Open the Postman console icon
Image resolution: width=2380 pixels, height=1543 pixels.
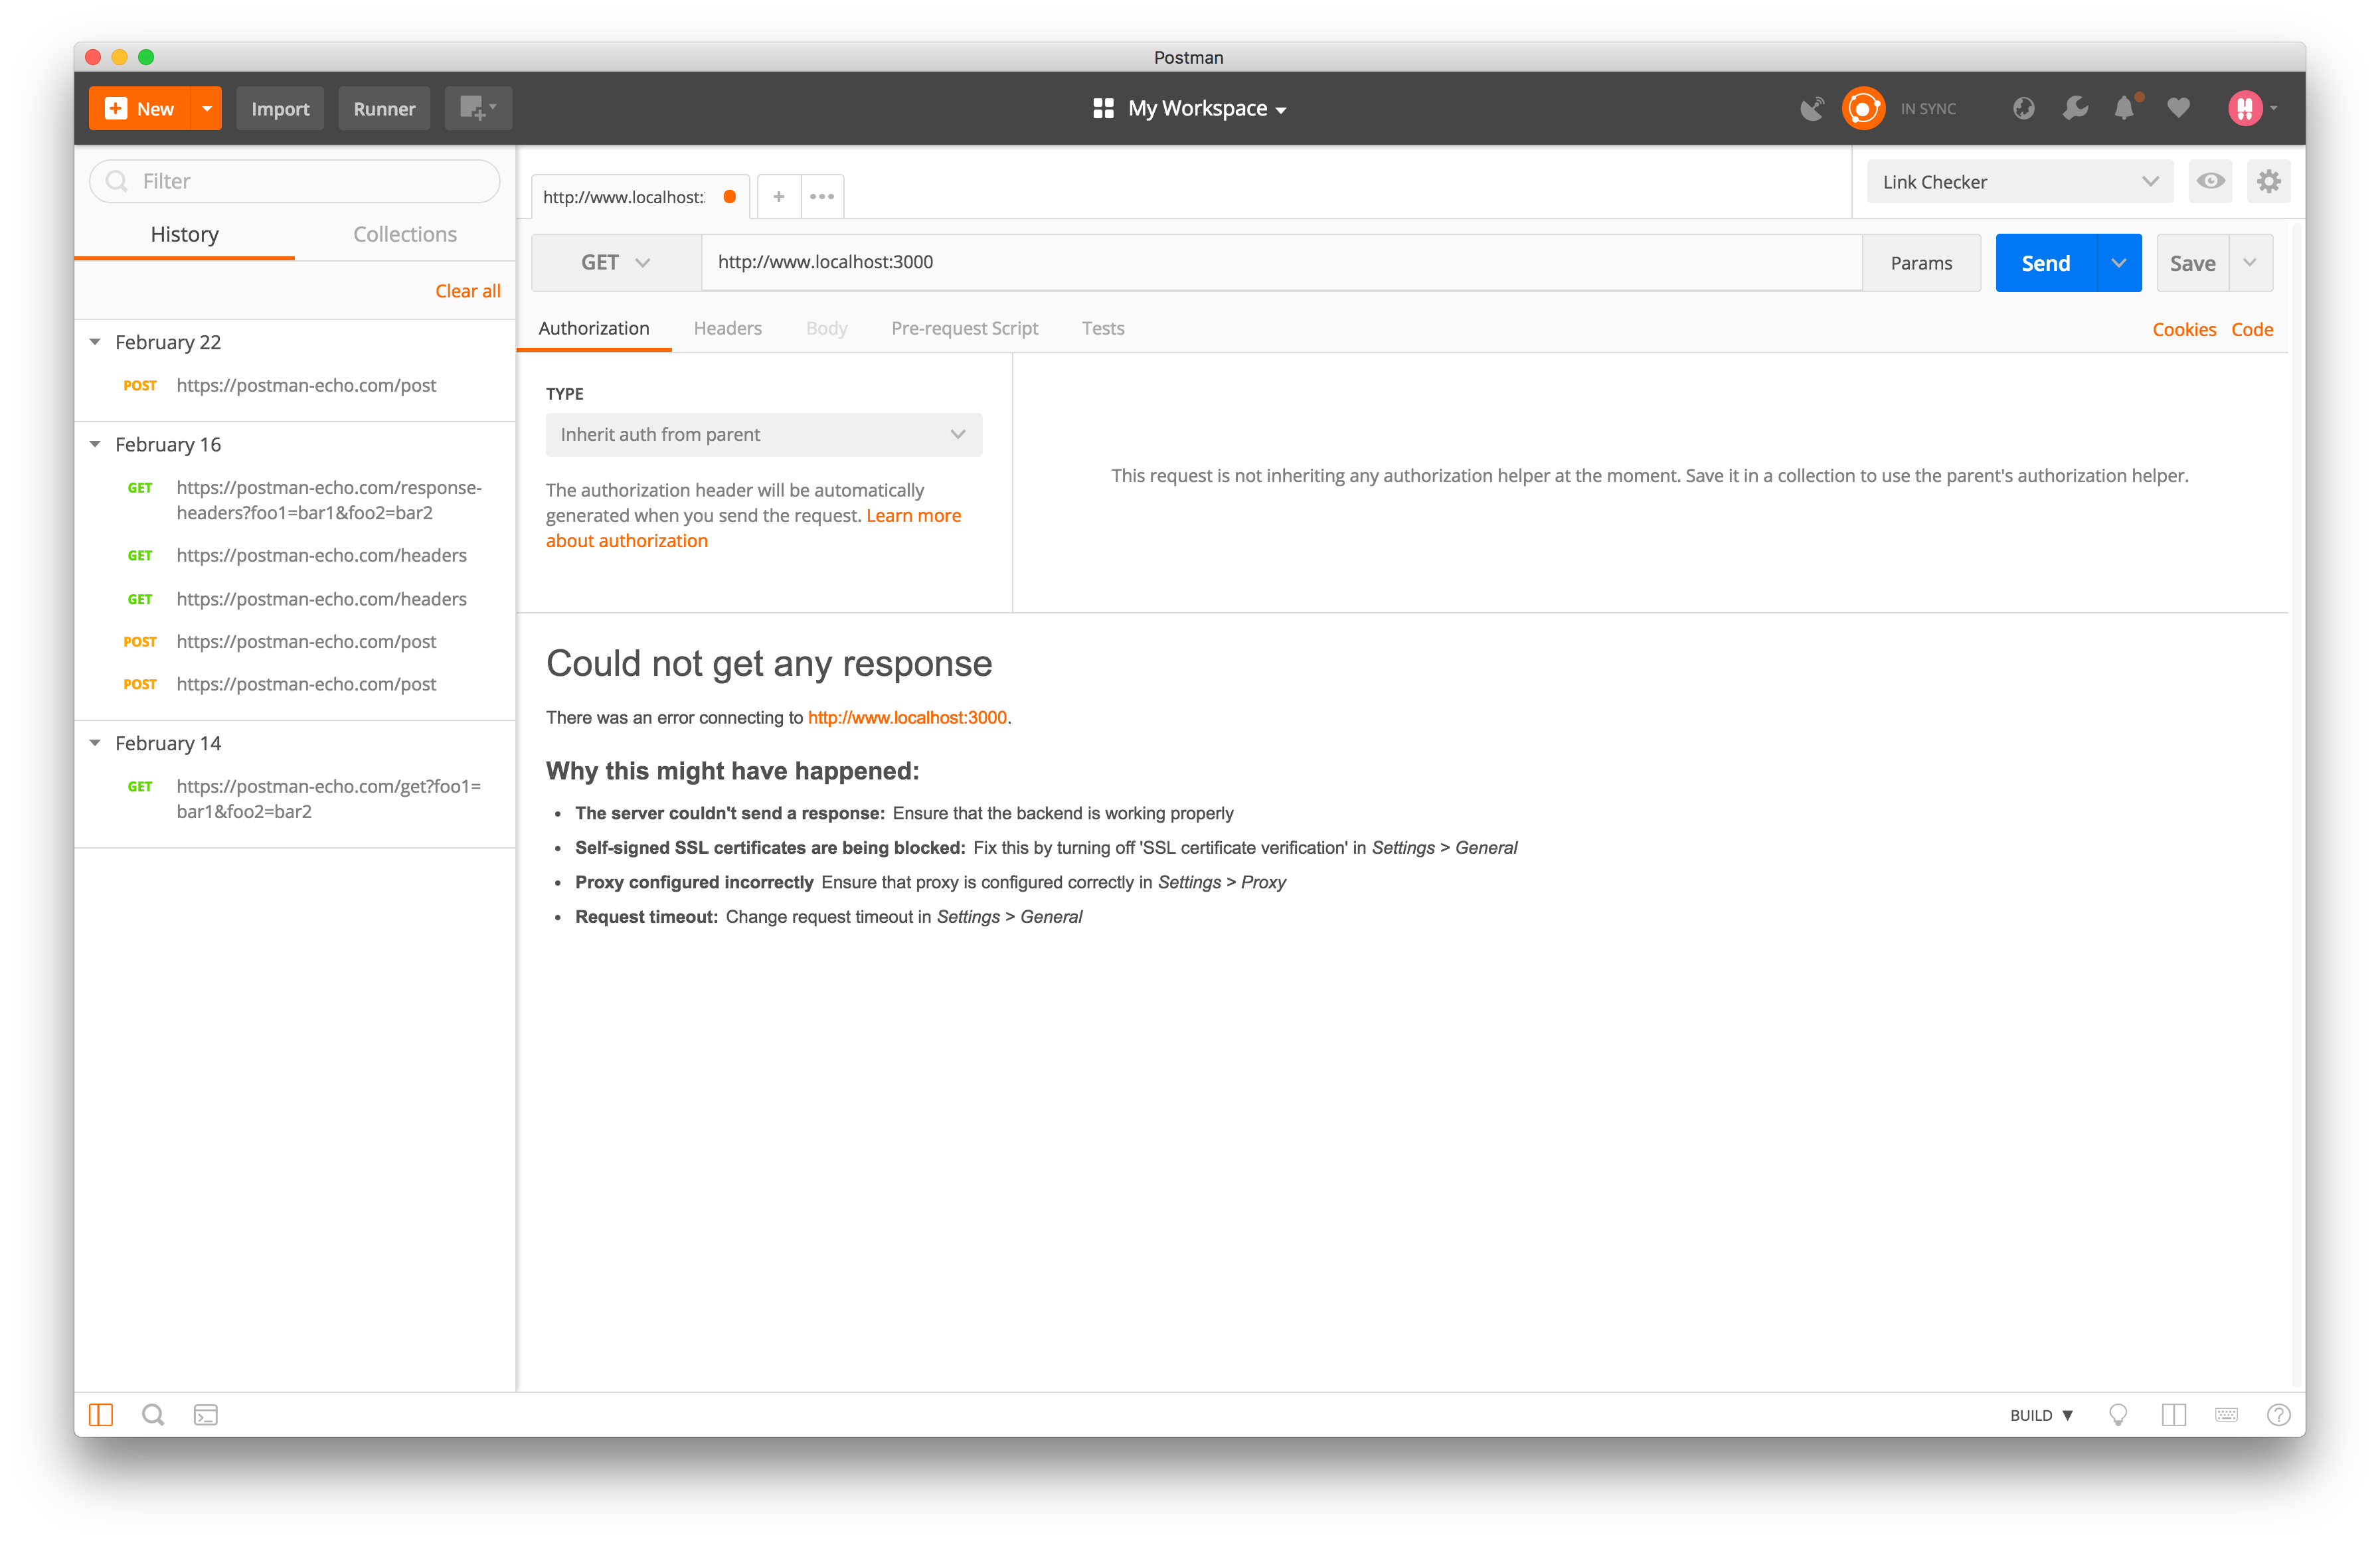click(x=206, y=1415)
